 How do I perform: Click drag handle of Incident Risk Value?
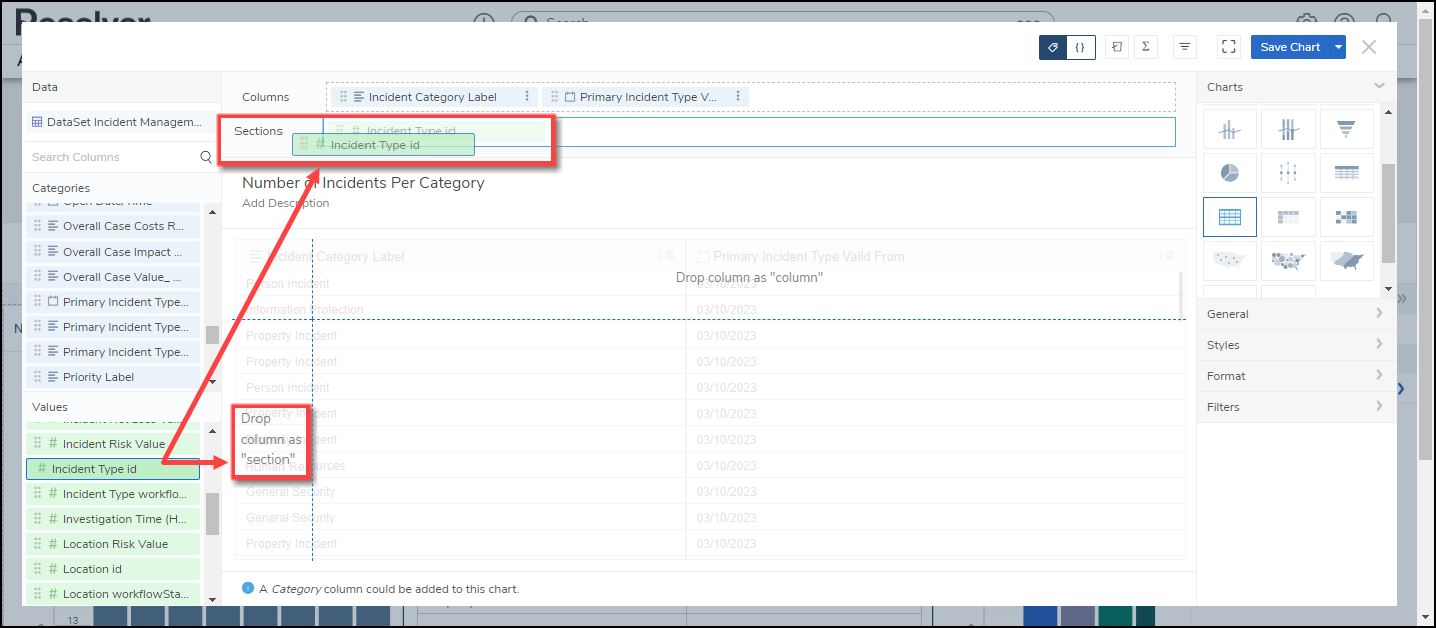pos(38,444)
